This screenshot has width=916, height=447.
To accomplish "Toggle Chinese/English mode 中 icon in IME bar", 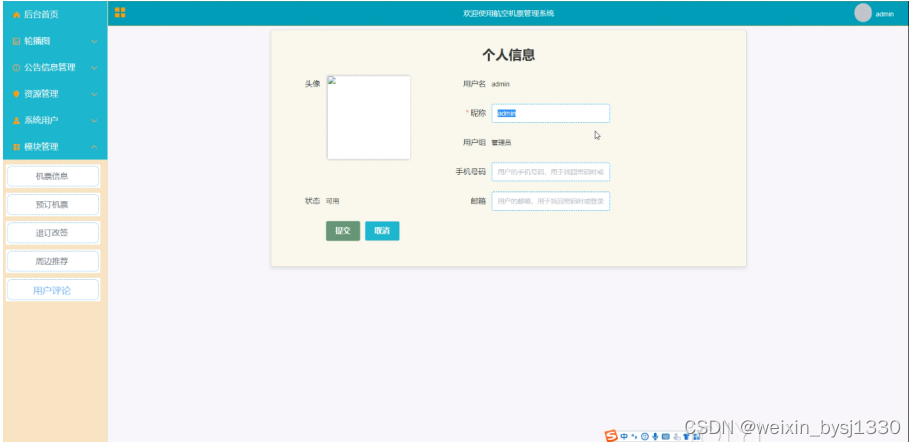I will pos(624,436).
